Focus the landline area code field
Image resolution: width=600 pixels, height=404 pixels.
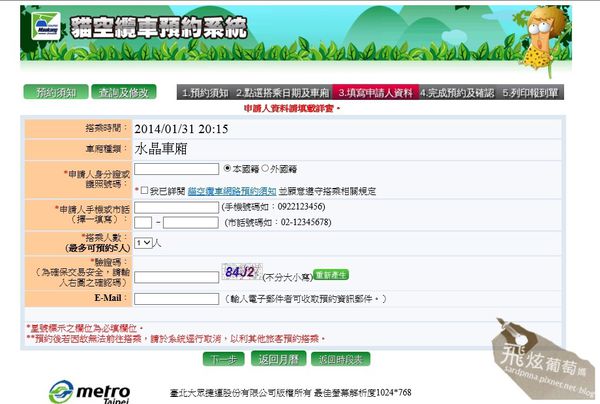pos(143,223)
